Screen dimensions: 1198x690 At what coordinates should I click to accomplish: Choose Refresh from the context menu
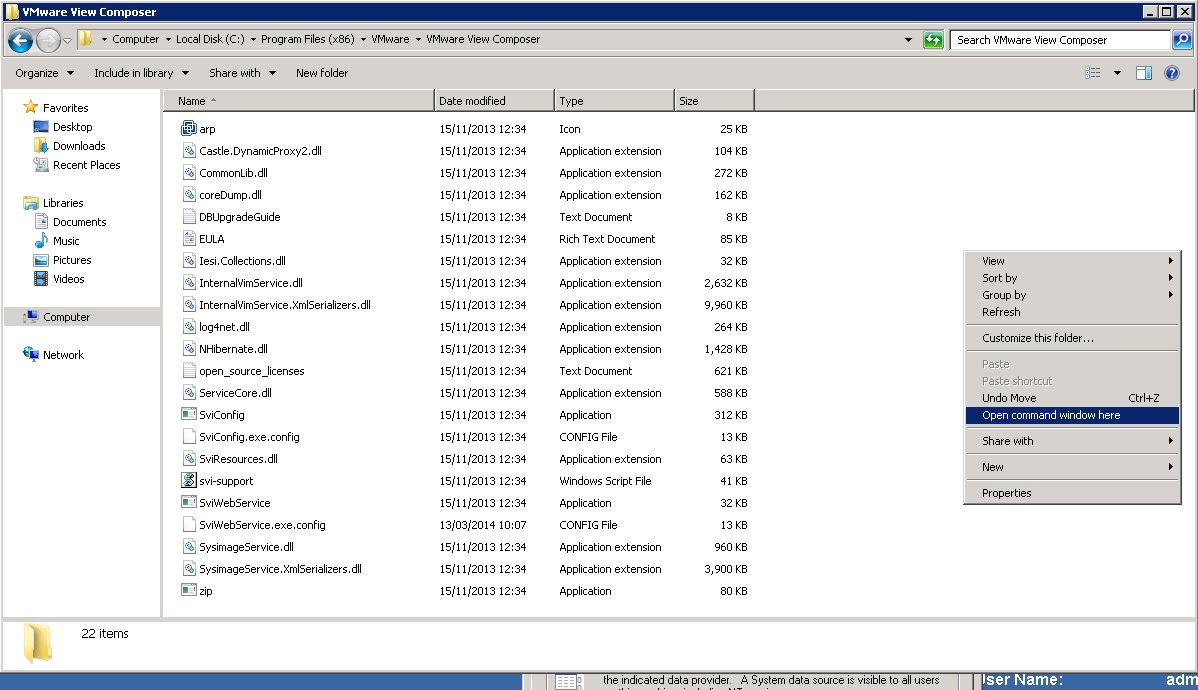[1072, 312]
